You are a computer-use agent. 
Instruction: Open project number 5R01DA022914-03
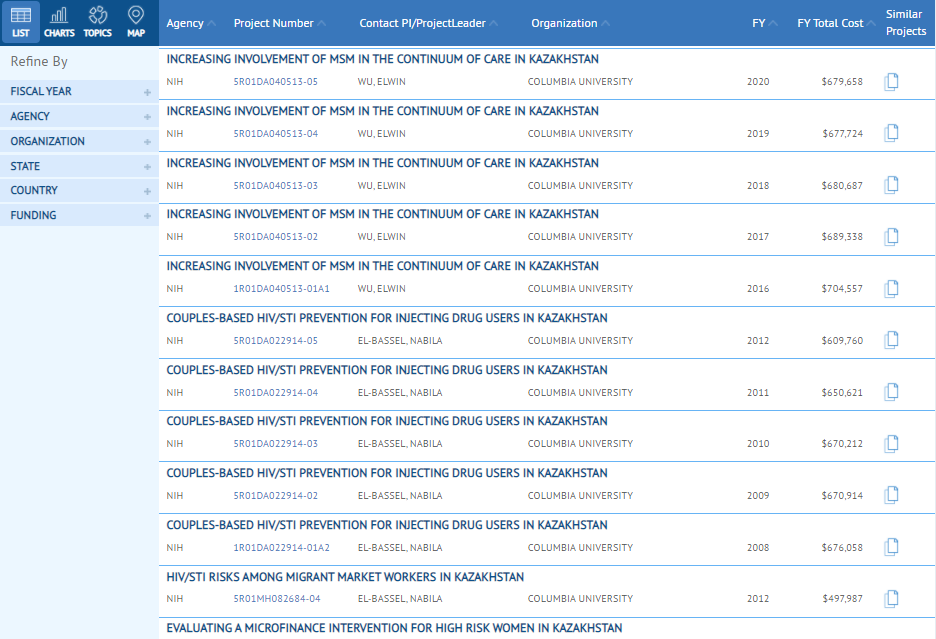pos(276,444)
